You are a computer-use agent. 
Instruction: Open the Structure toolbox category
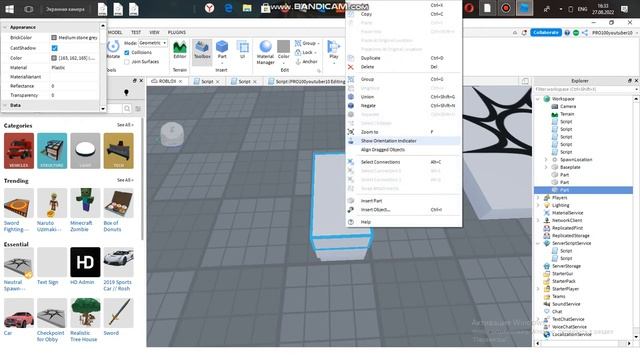point(52,151)
